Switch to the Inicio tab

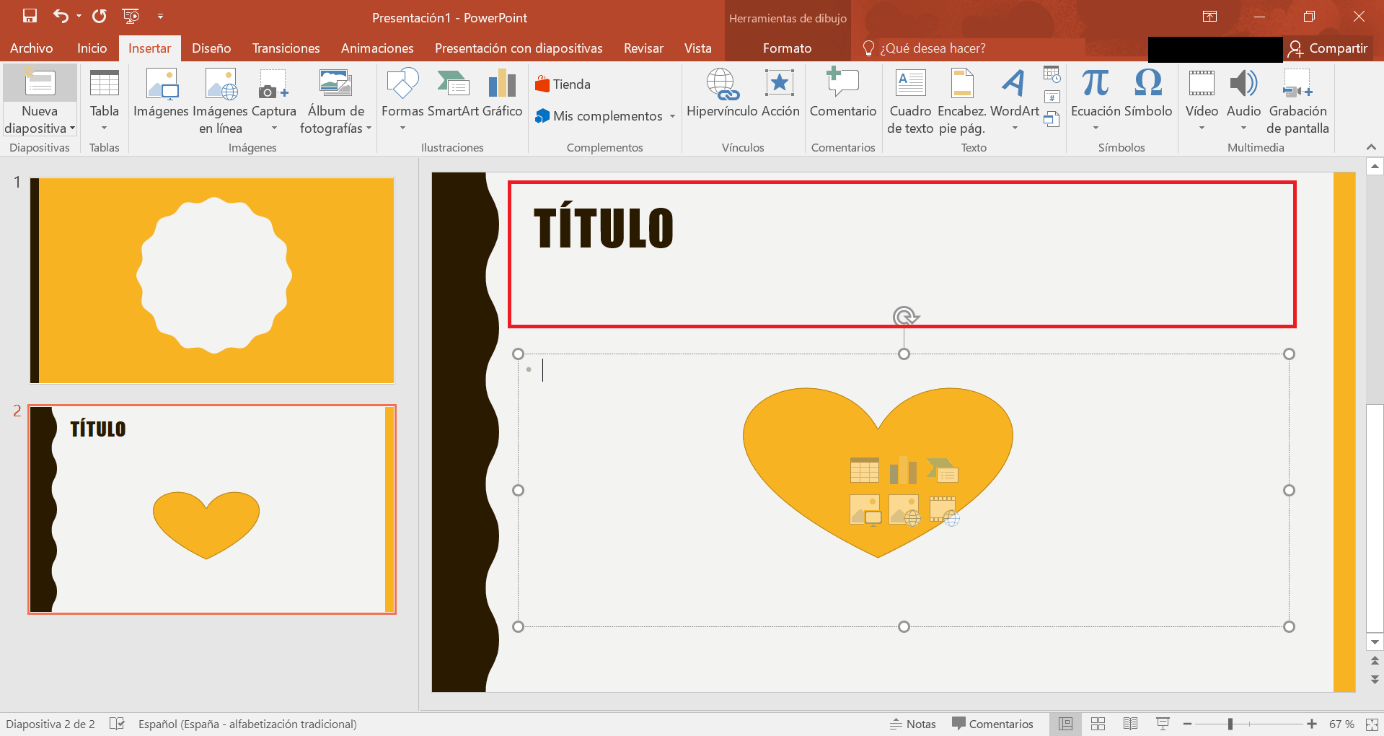[x=92, y=48]
